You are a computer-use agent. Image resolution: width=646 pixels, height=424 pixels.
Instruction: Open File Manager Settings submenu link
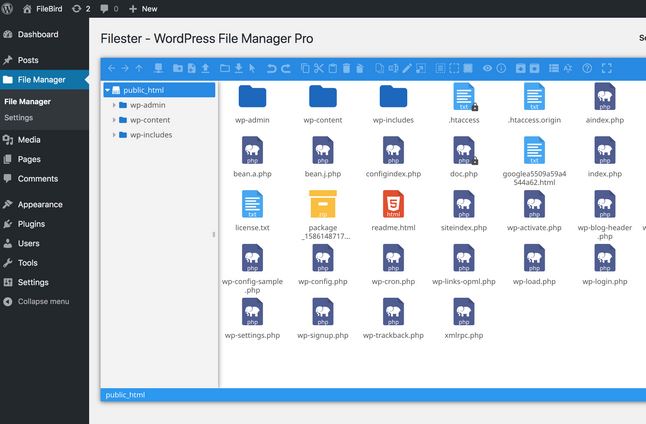tap(19, 117)
